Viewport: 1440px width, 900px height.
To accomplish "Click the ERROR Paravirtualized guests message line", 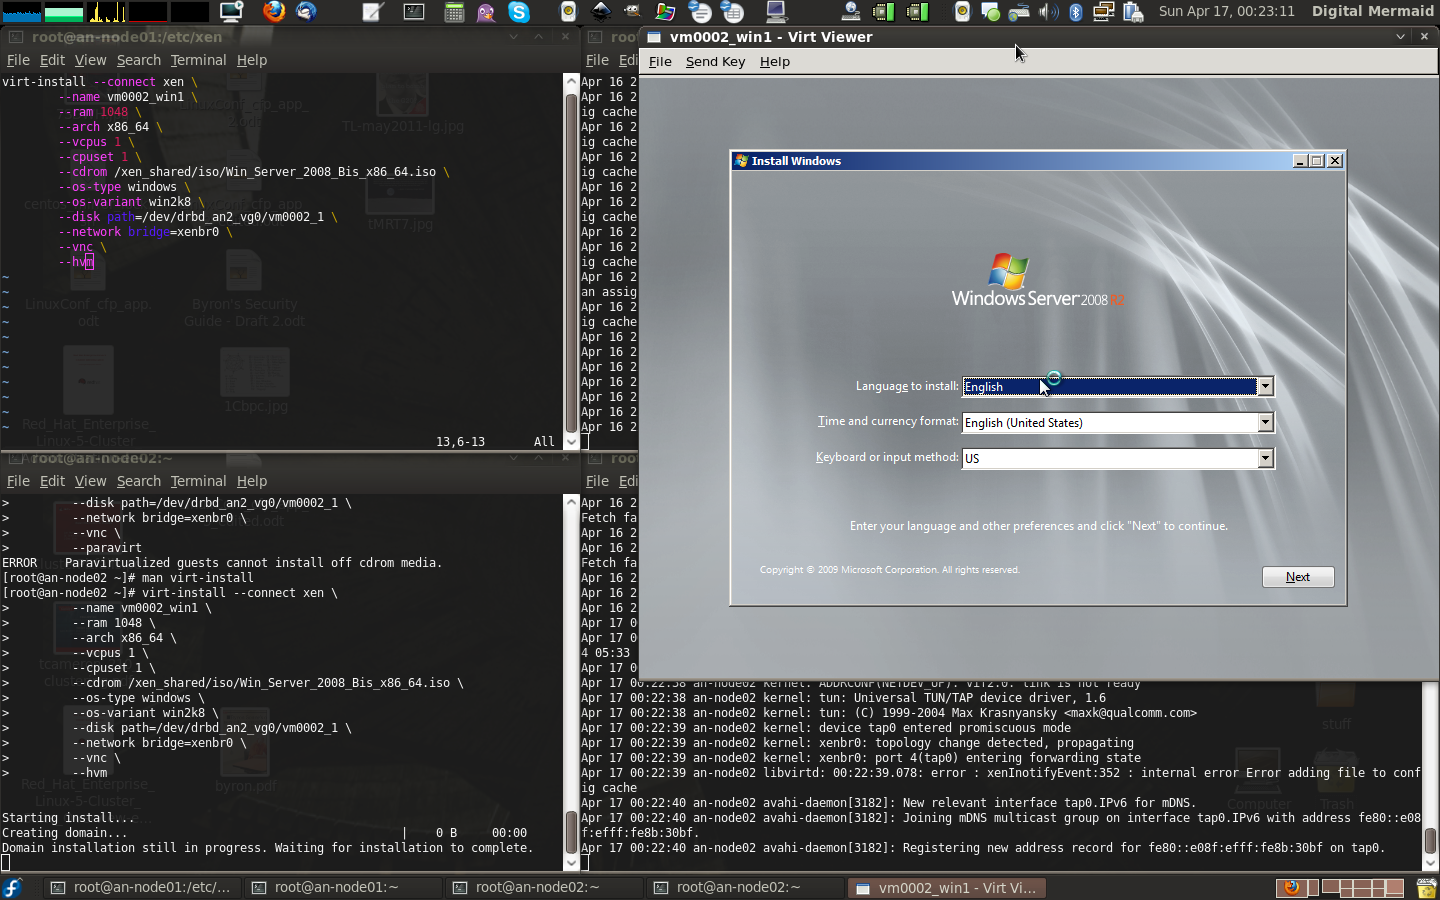I will [x=222, y=563].
